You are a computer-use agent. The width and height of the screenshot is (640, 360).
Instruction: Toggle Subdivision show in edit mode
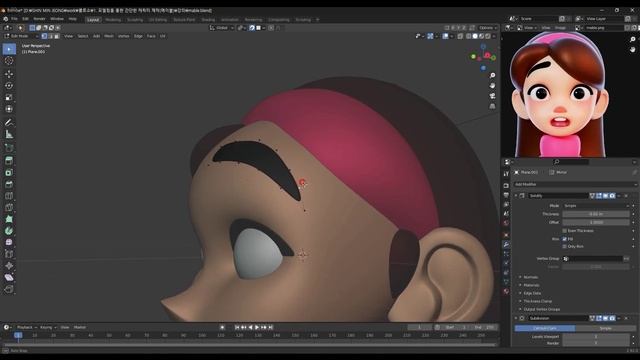pos(599,318)
